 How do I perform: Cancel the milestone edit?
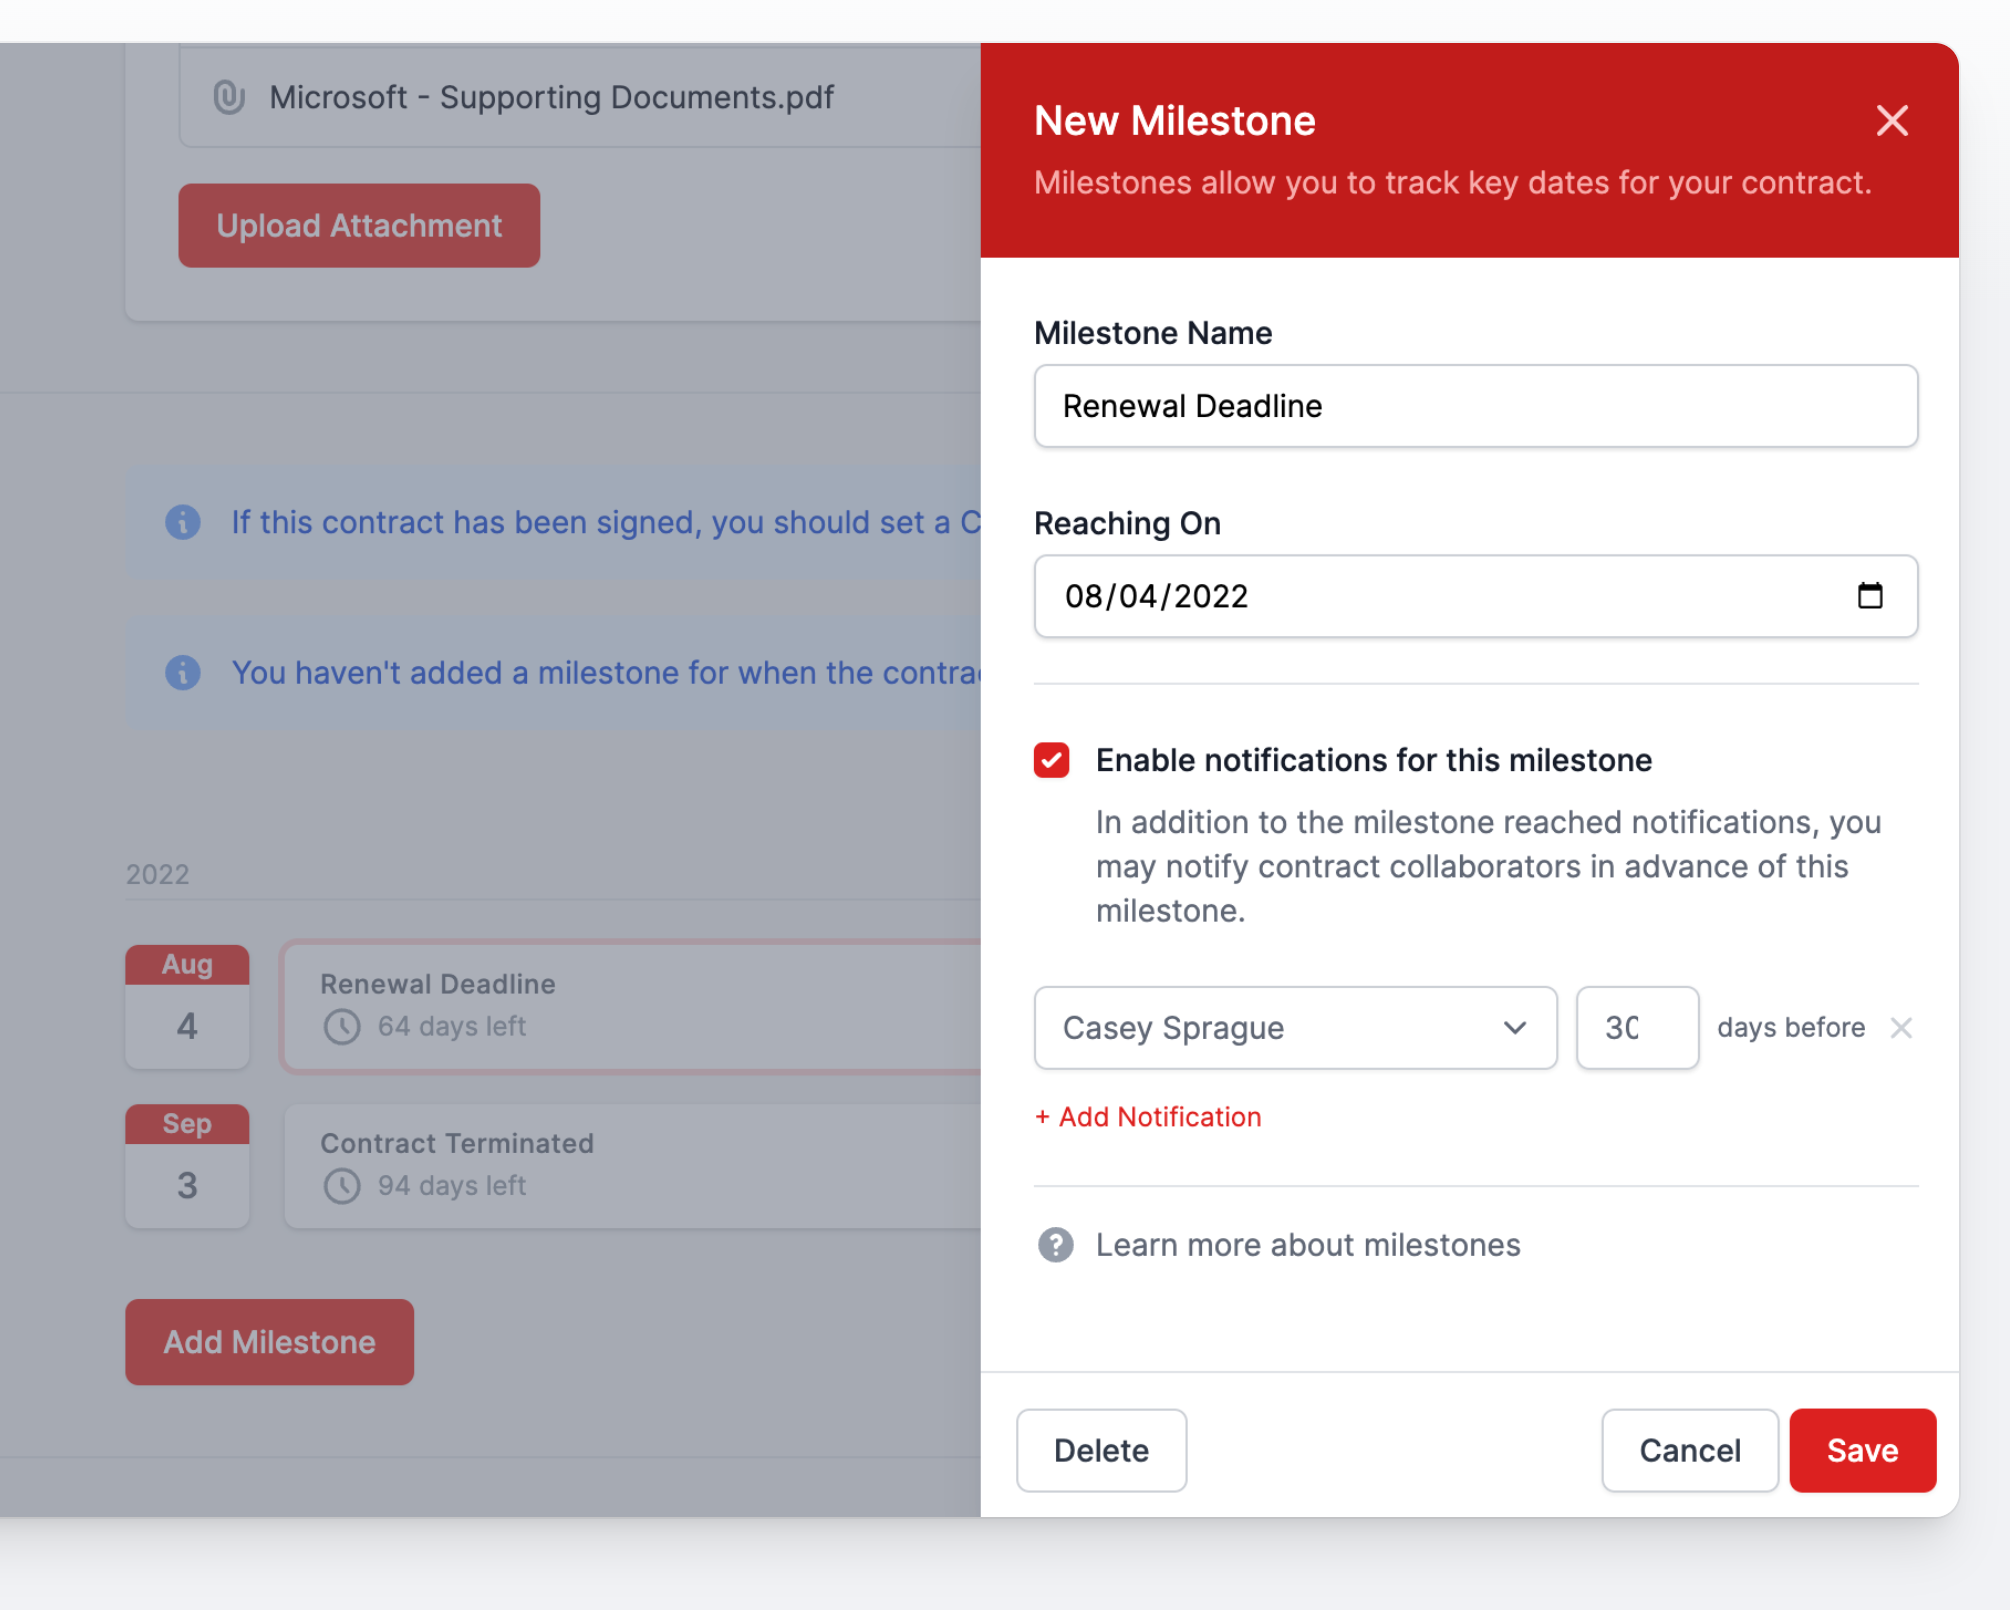tap(1689, 1450)
